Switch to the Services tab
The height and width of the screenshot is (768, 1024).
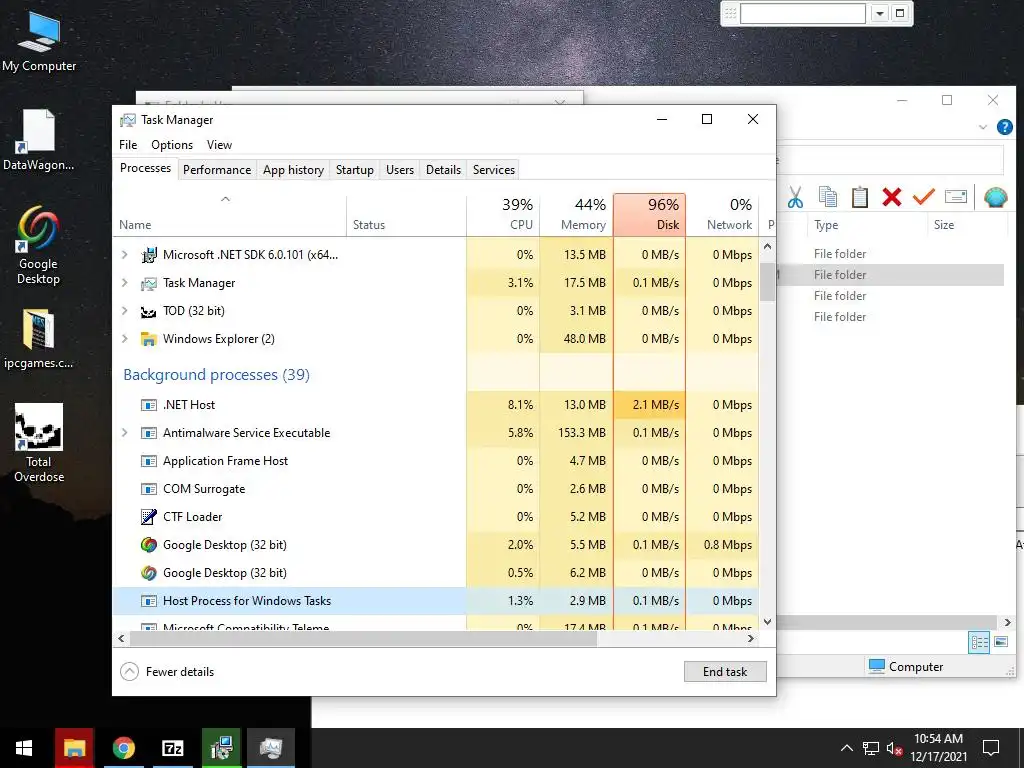(494, 170)
